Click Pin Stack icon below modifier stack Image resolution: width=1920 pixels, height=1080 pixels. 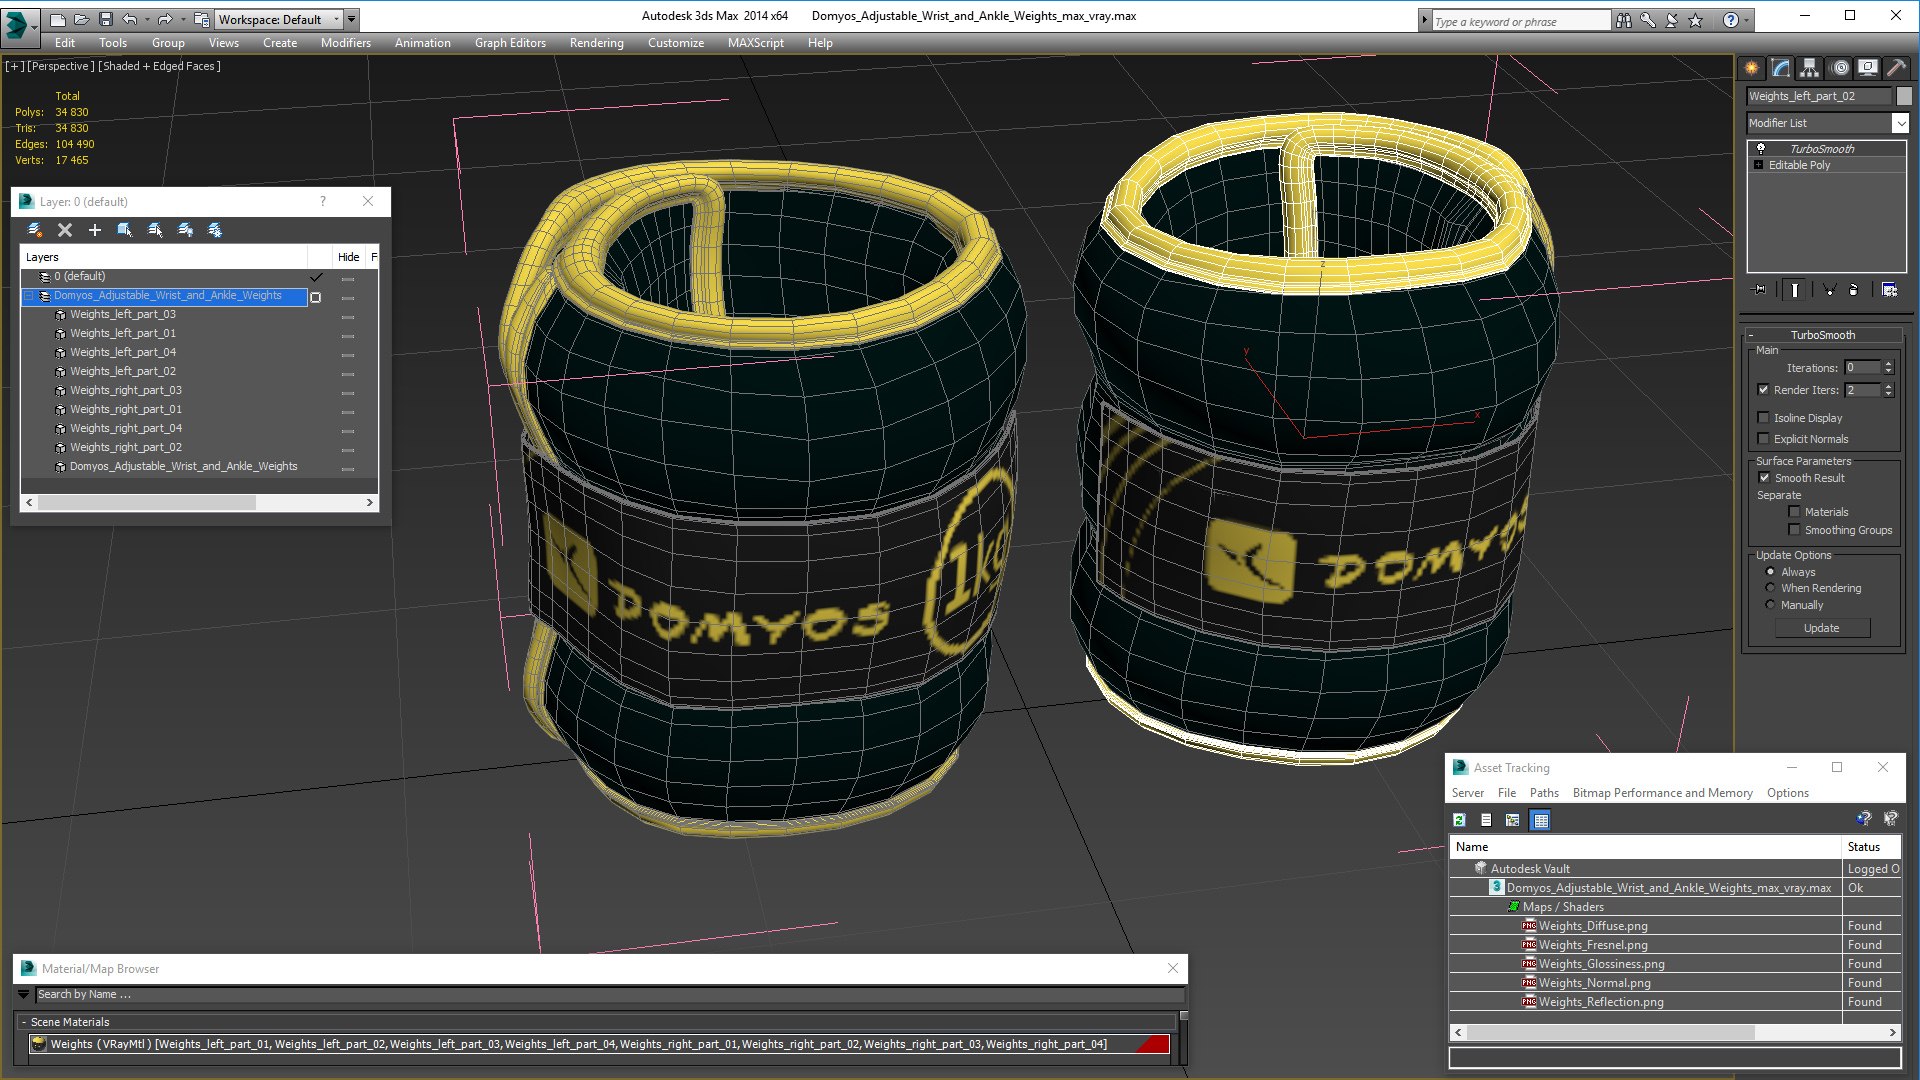tap(1760, 290)
